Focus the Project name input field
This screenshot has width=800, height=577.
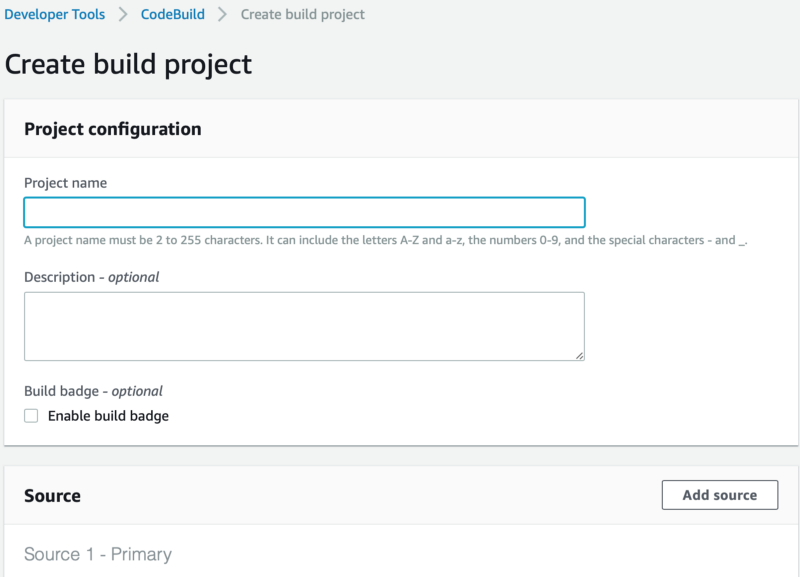(304, 212)
